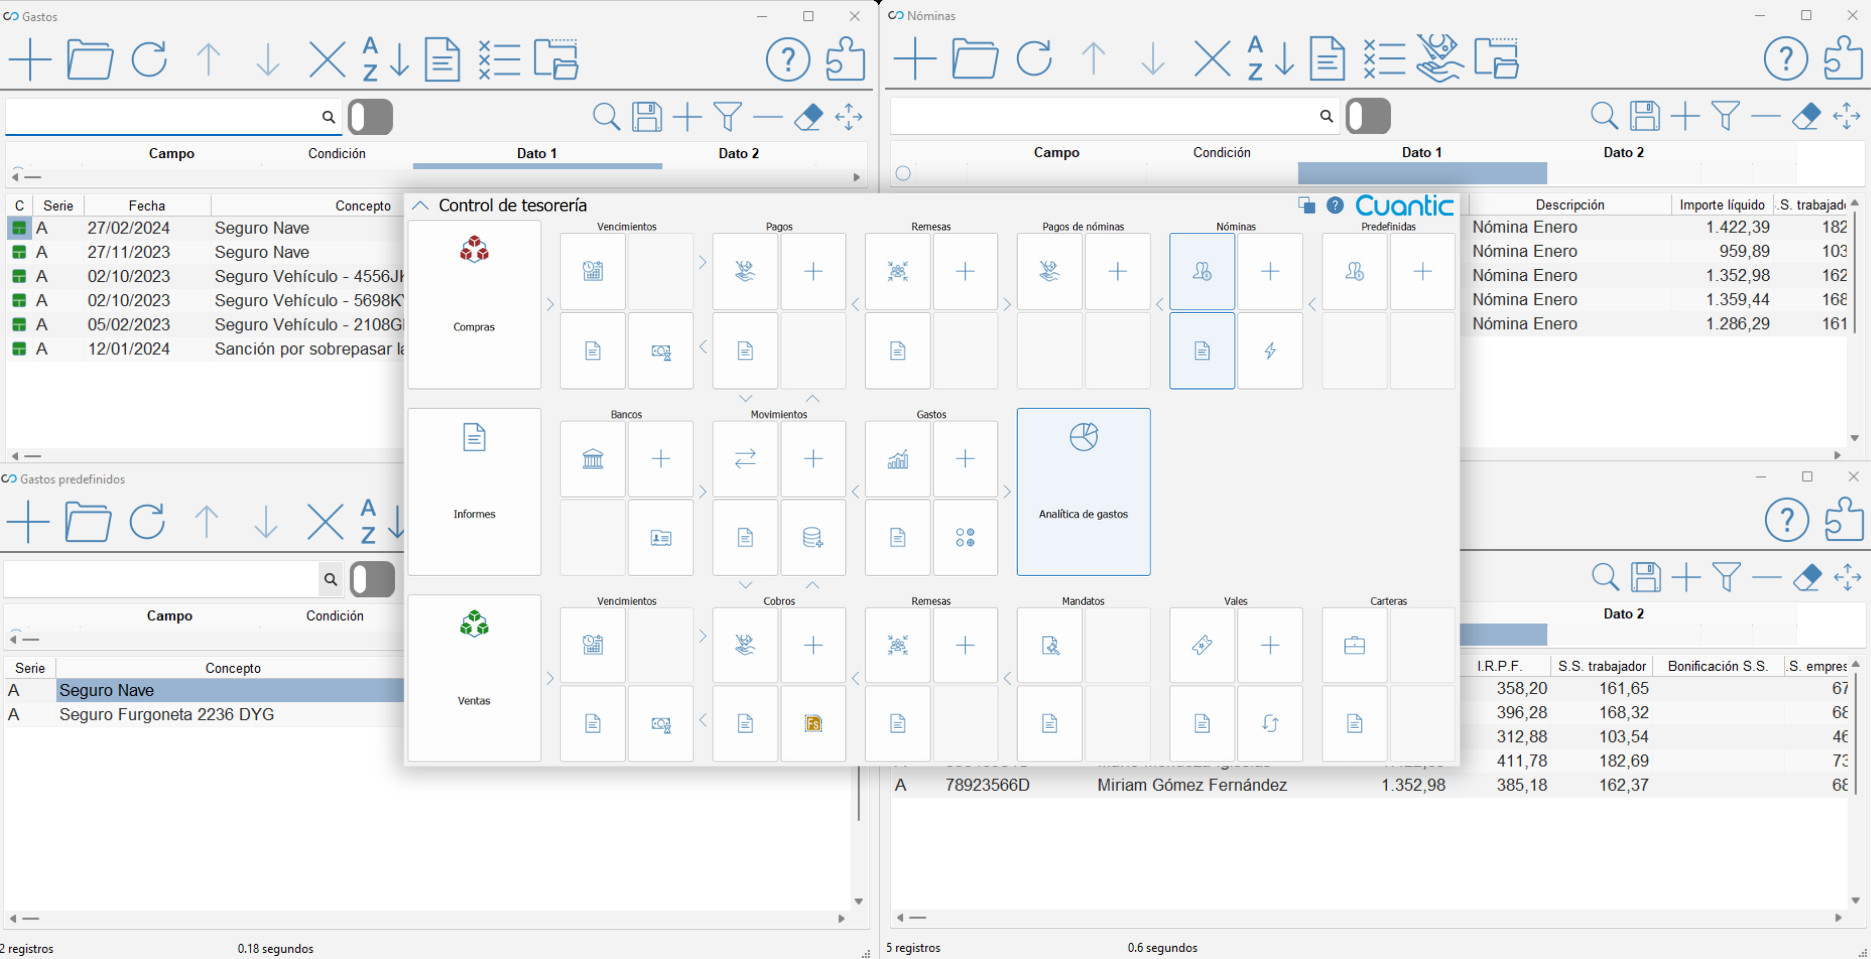The width and height of the screenshot is (1871, 959).
Task: Open Bancos bank building icon
Action: click(593, 459)
